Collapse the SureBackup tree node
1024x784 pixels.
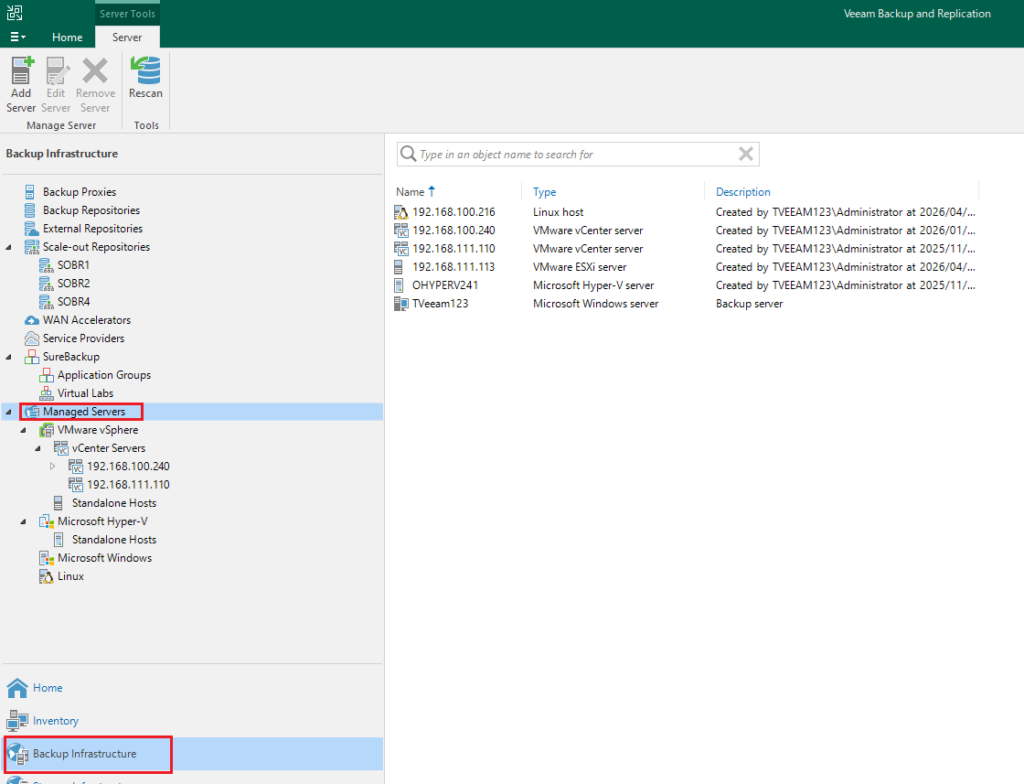(x=9, y=357)
